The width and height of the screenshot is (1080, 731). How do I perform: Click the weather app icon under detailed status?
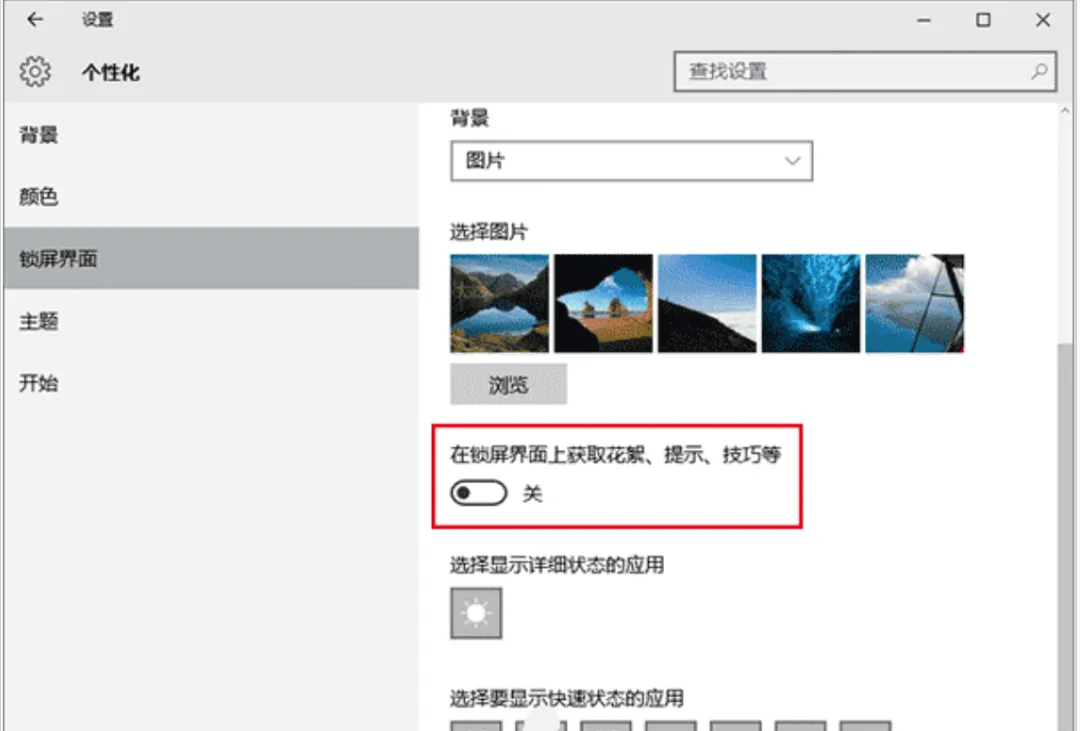pos(476,611)
